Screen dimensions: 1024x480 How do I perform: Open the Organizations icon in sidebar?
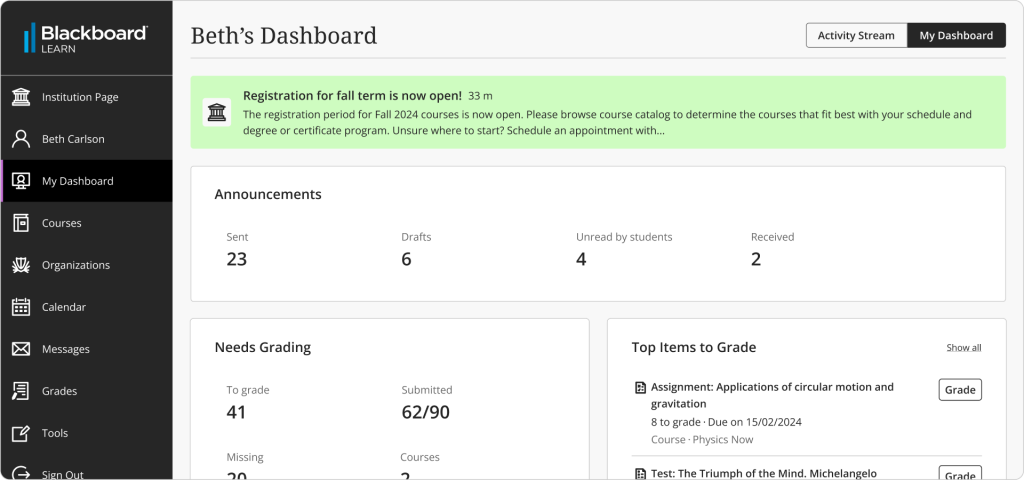[x=21, y=265]
